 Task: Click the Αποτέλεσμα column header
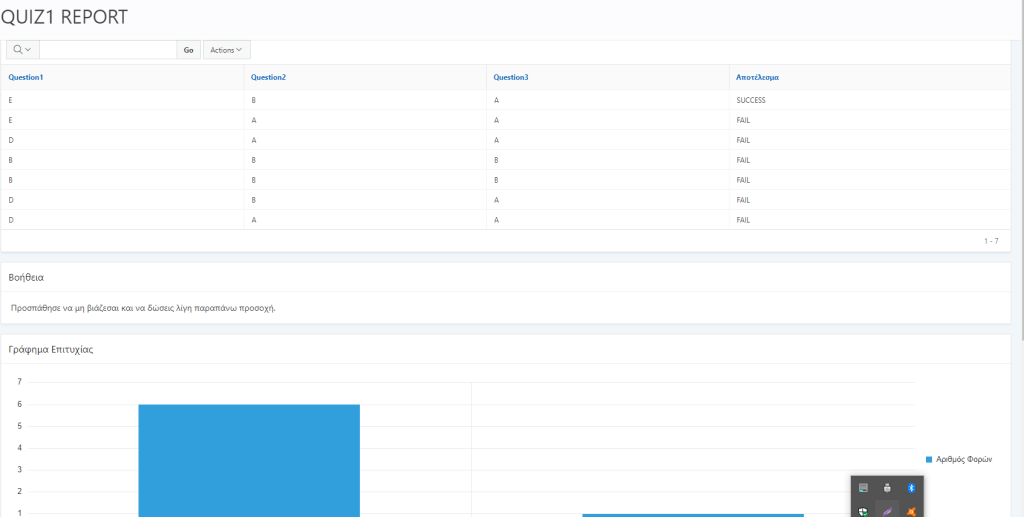[x=757, y=77]
